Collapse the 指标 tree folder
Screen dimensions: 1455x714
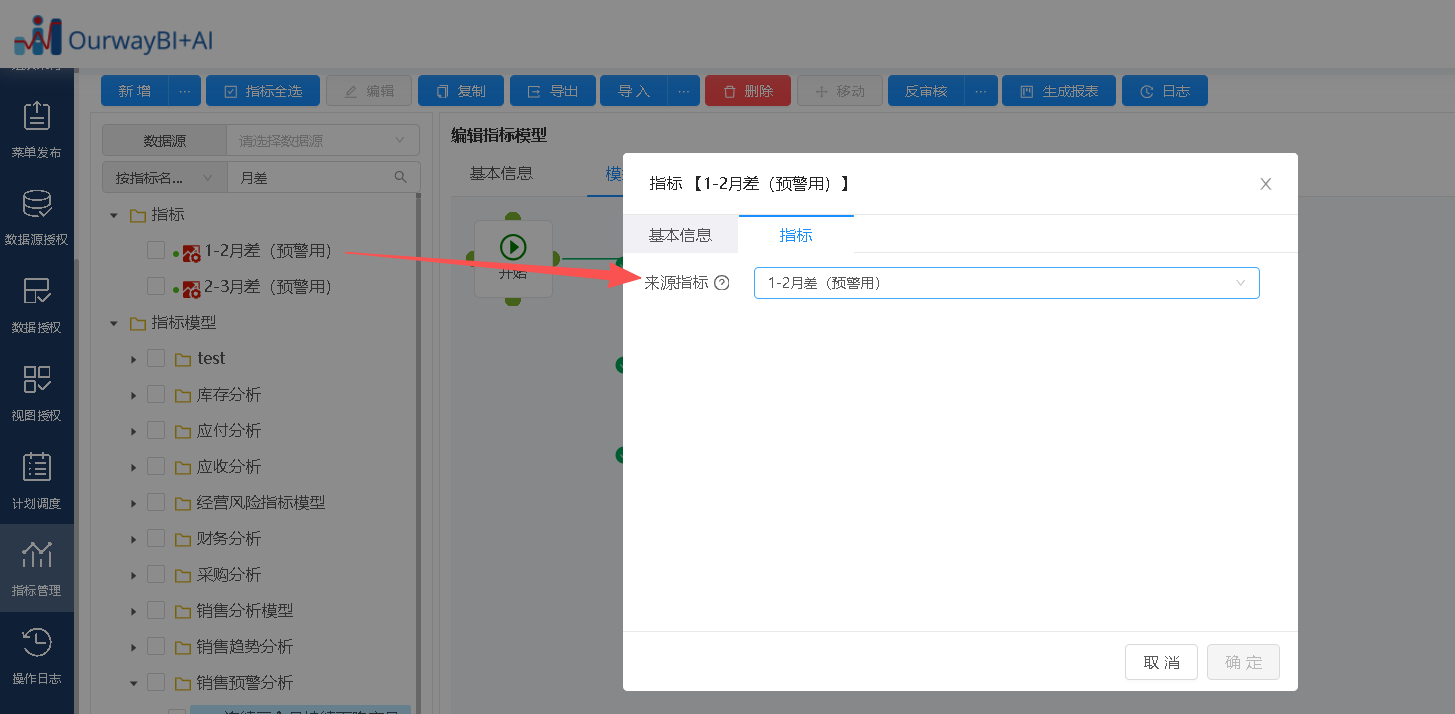pyautogui.click(x=114, y=215)
